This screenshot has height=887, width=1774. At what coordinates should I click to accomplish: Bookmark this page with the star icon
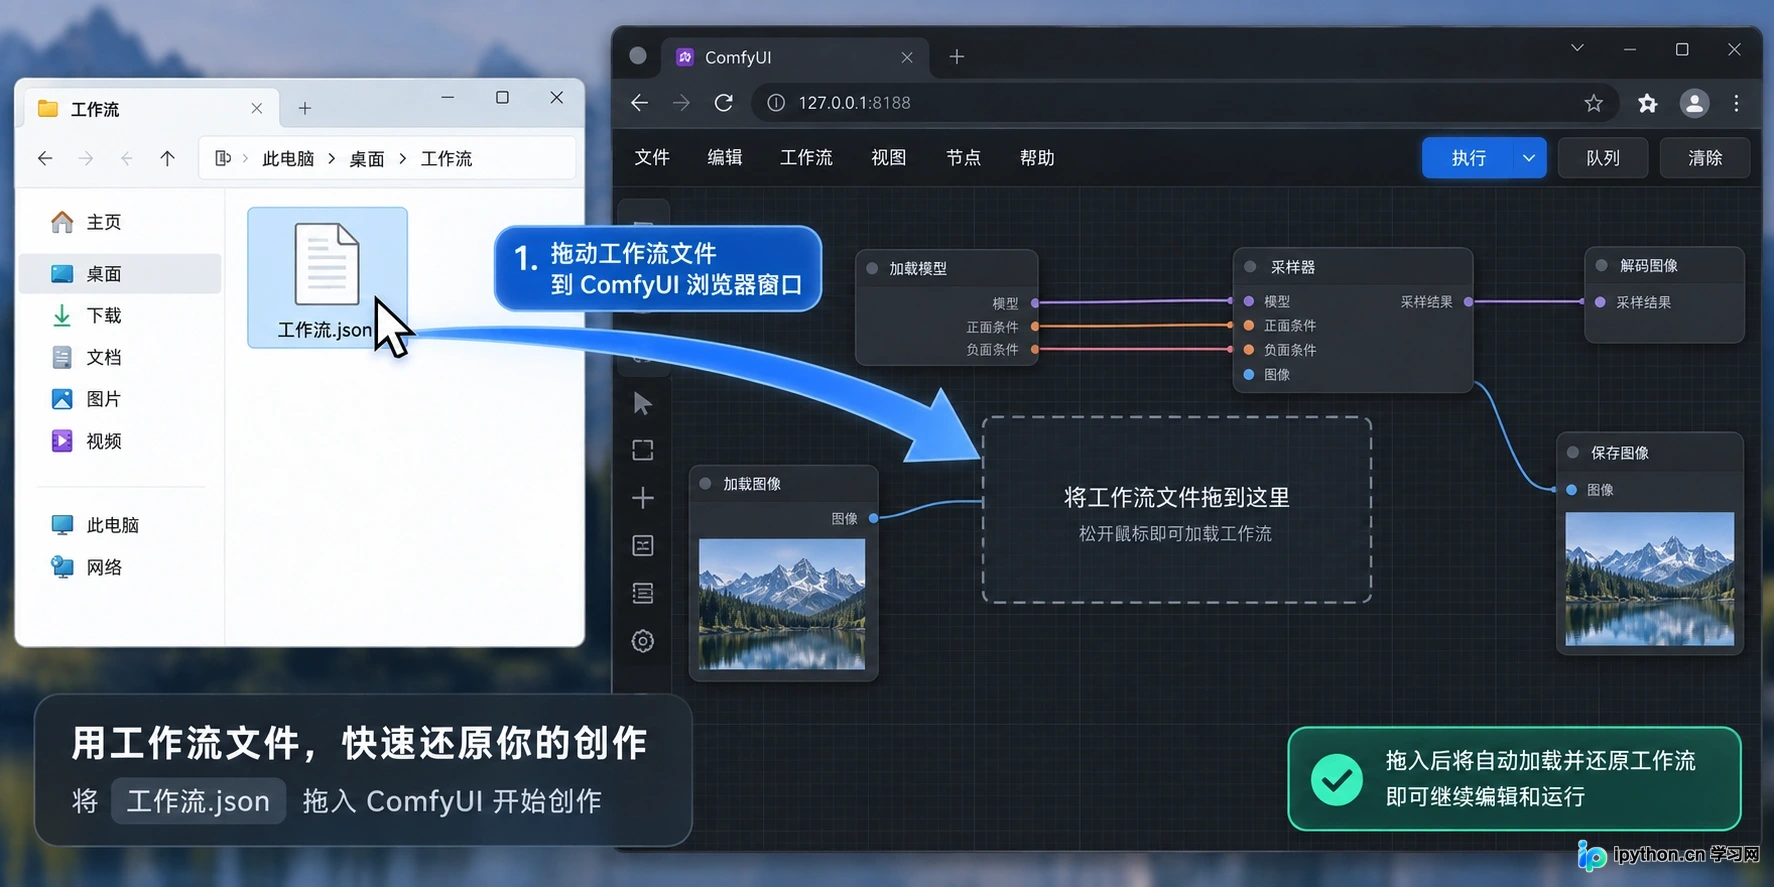click(x=1594, y=103)
